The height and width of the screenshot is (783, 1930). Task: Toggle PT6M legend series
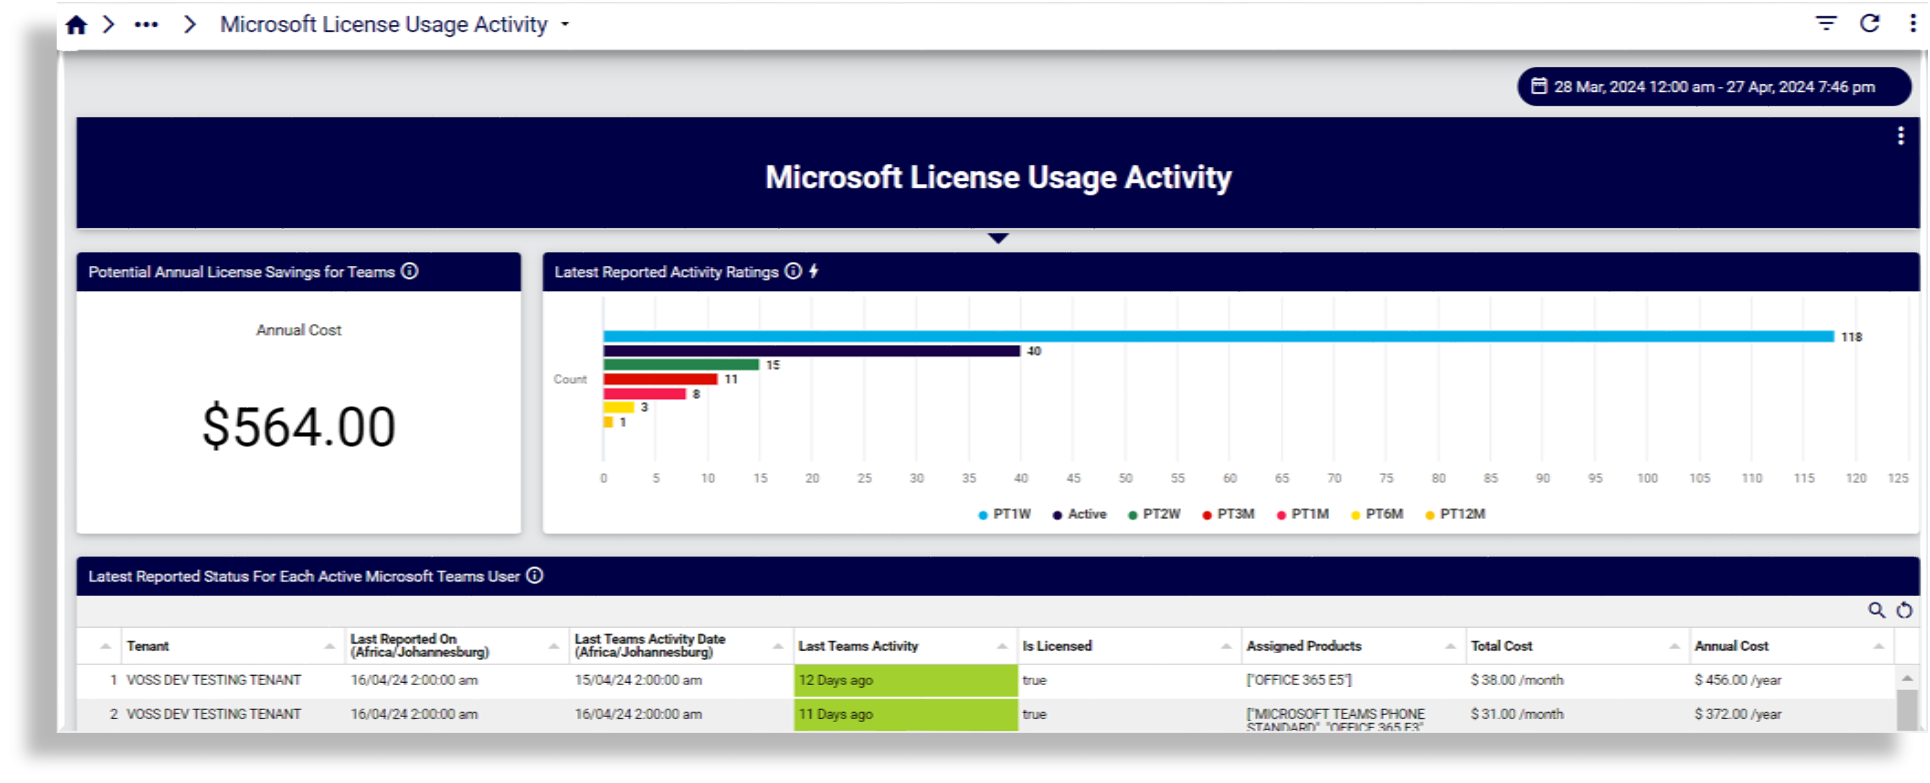click(1377, 514)
